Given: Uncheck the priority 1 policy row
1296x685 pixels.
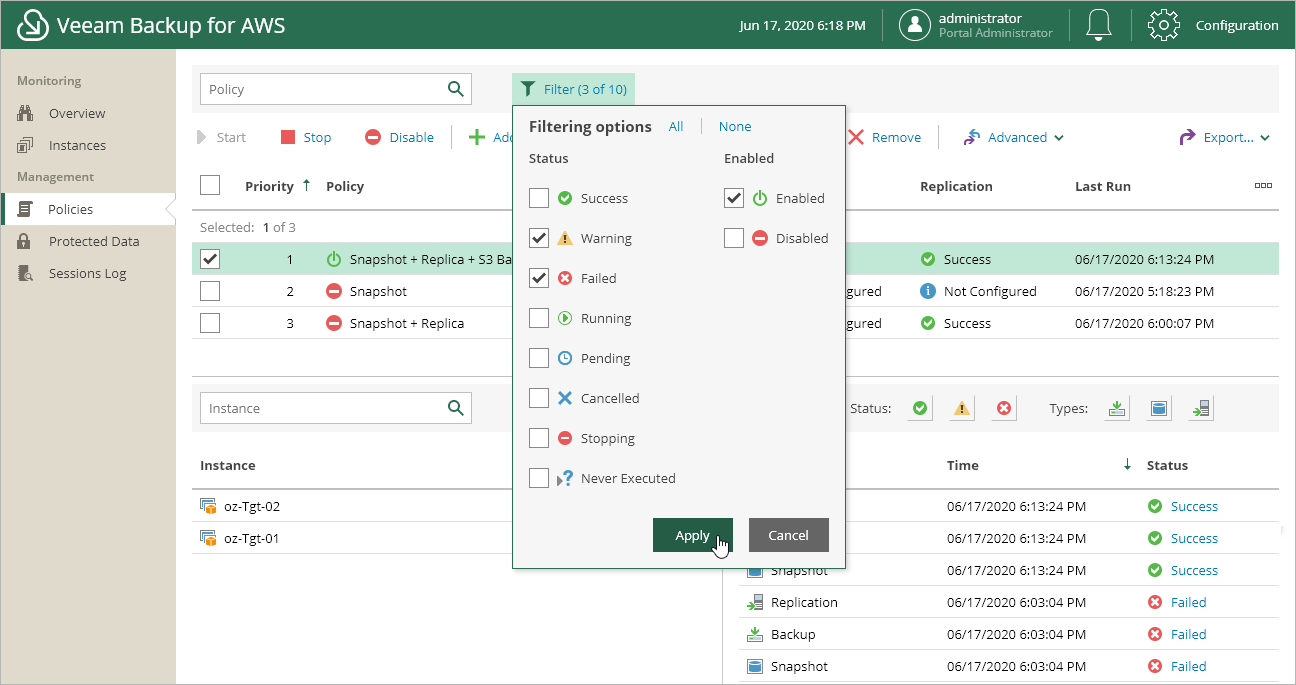Looking at the screenshot, I should tap(210, 259).
